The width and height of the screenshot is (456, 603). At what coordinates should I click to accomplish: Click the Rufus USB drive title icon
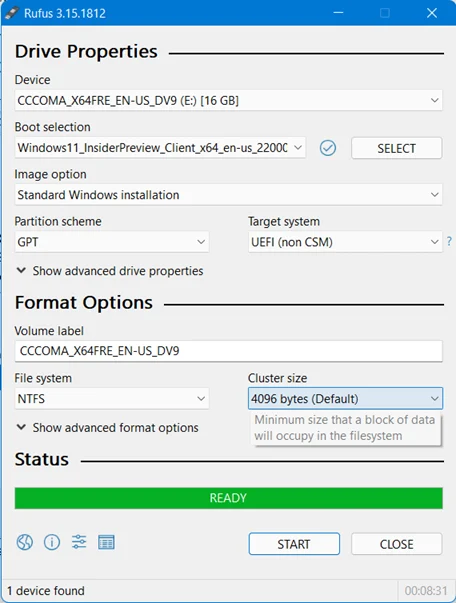pyautogui.click(x=12, y=13)
